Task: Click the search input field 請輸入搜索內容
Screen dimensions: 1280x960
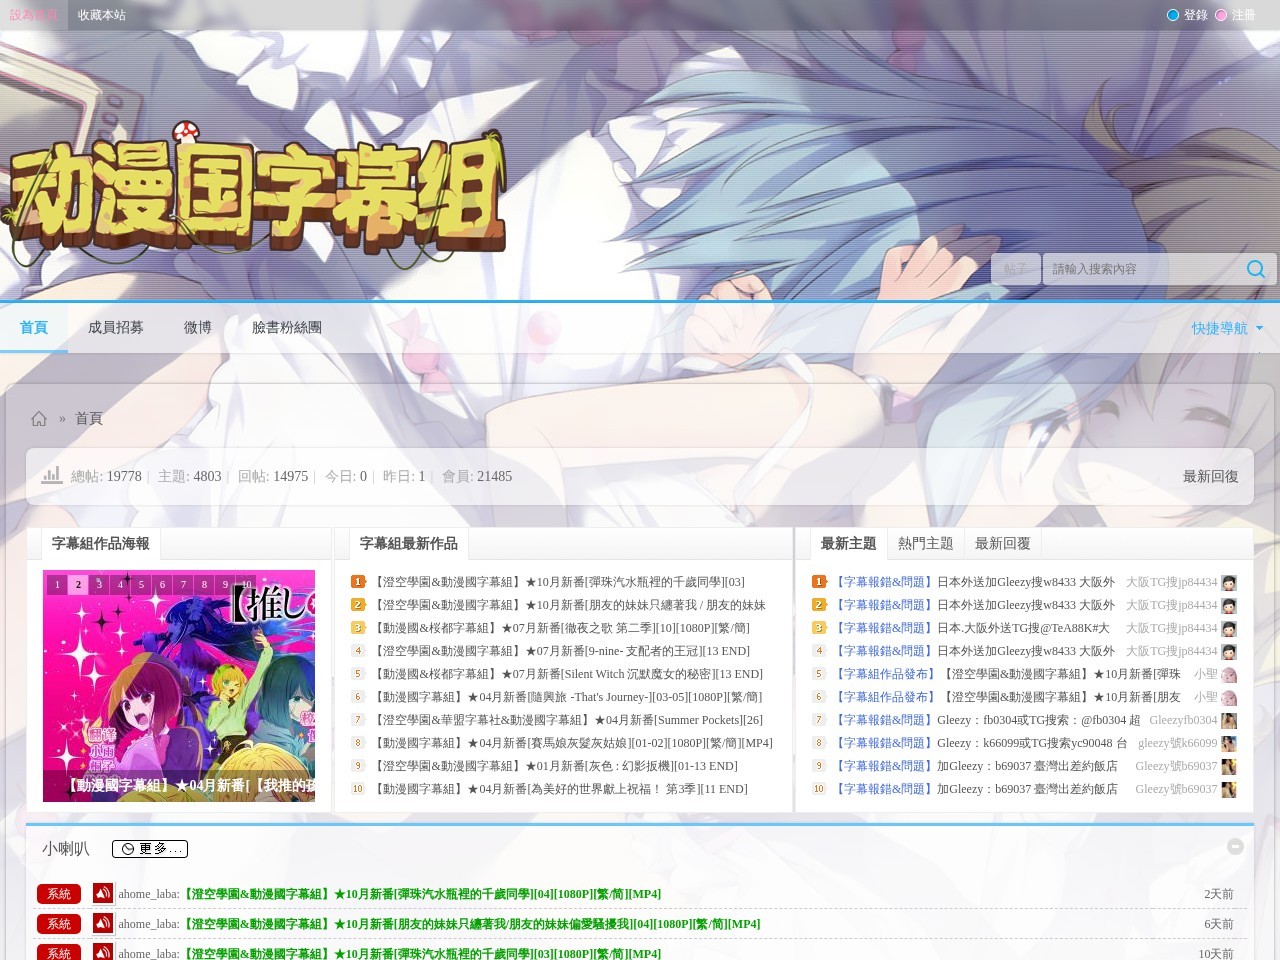Action: point(1140,269)
